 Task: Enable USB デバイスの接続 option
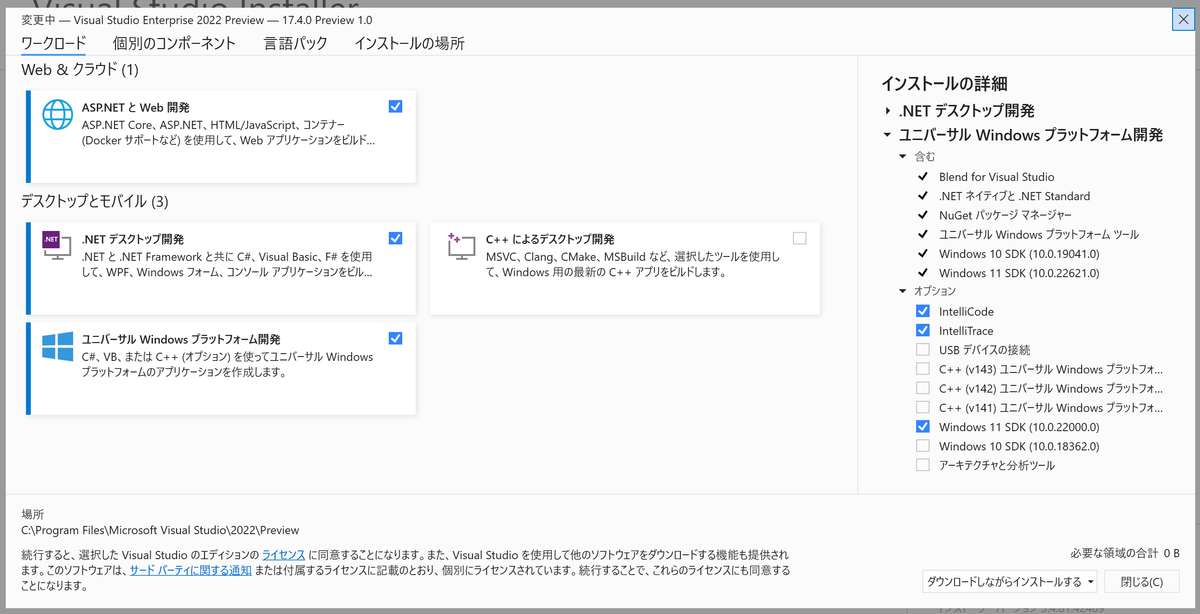pyautogui.click(x=922, y=350)
